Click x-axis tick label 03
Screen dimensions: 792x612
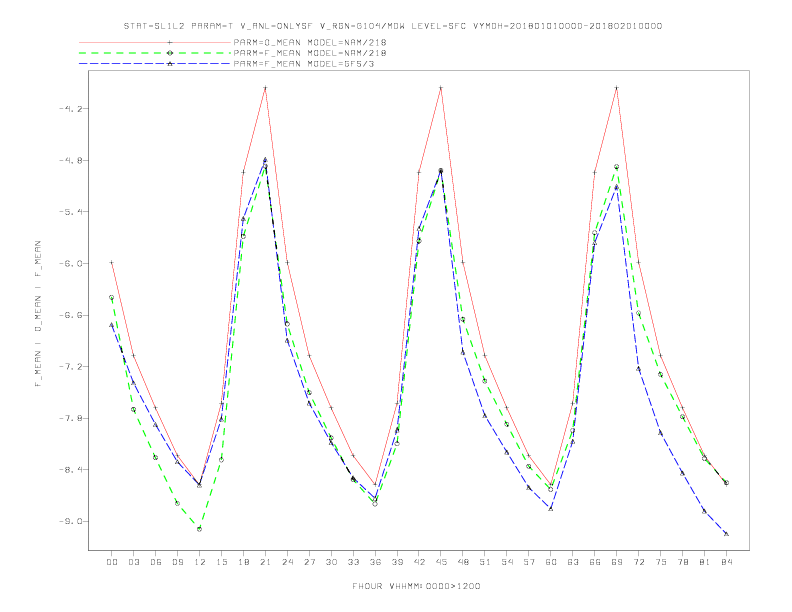tap(133, 562)
